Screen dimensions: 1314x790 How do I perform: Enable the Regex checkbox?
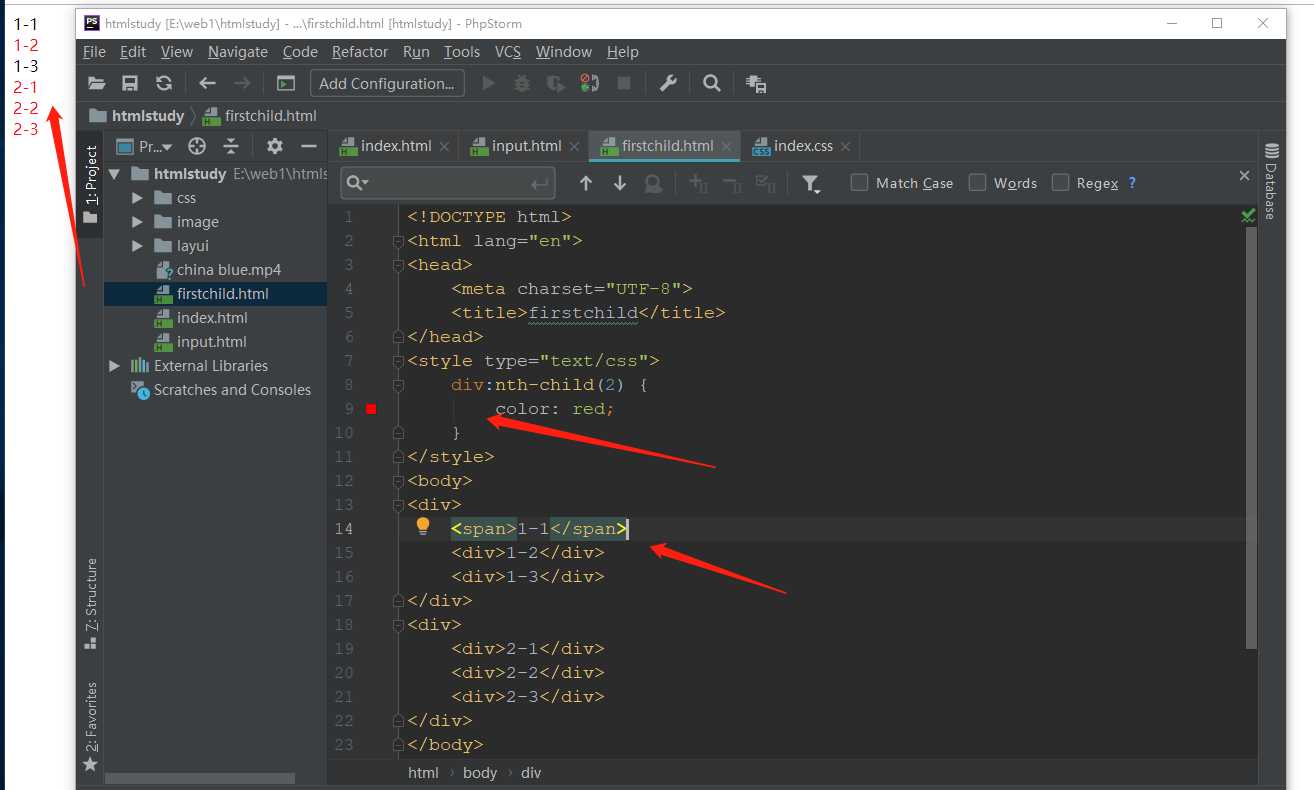coord(1060,182)
